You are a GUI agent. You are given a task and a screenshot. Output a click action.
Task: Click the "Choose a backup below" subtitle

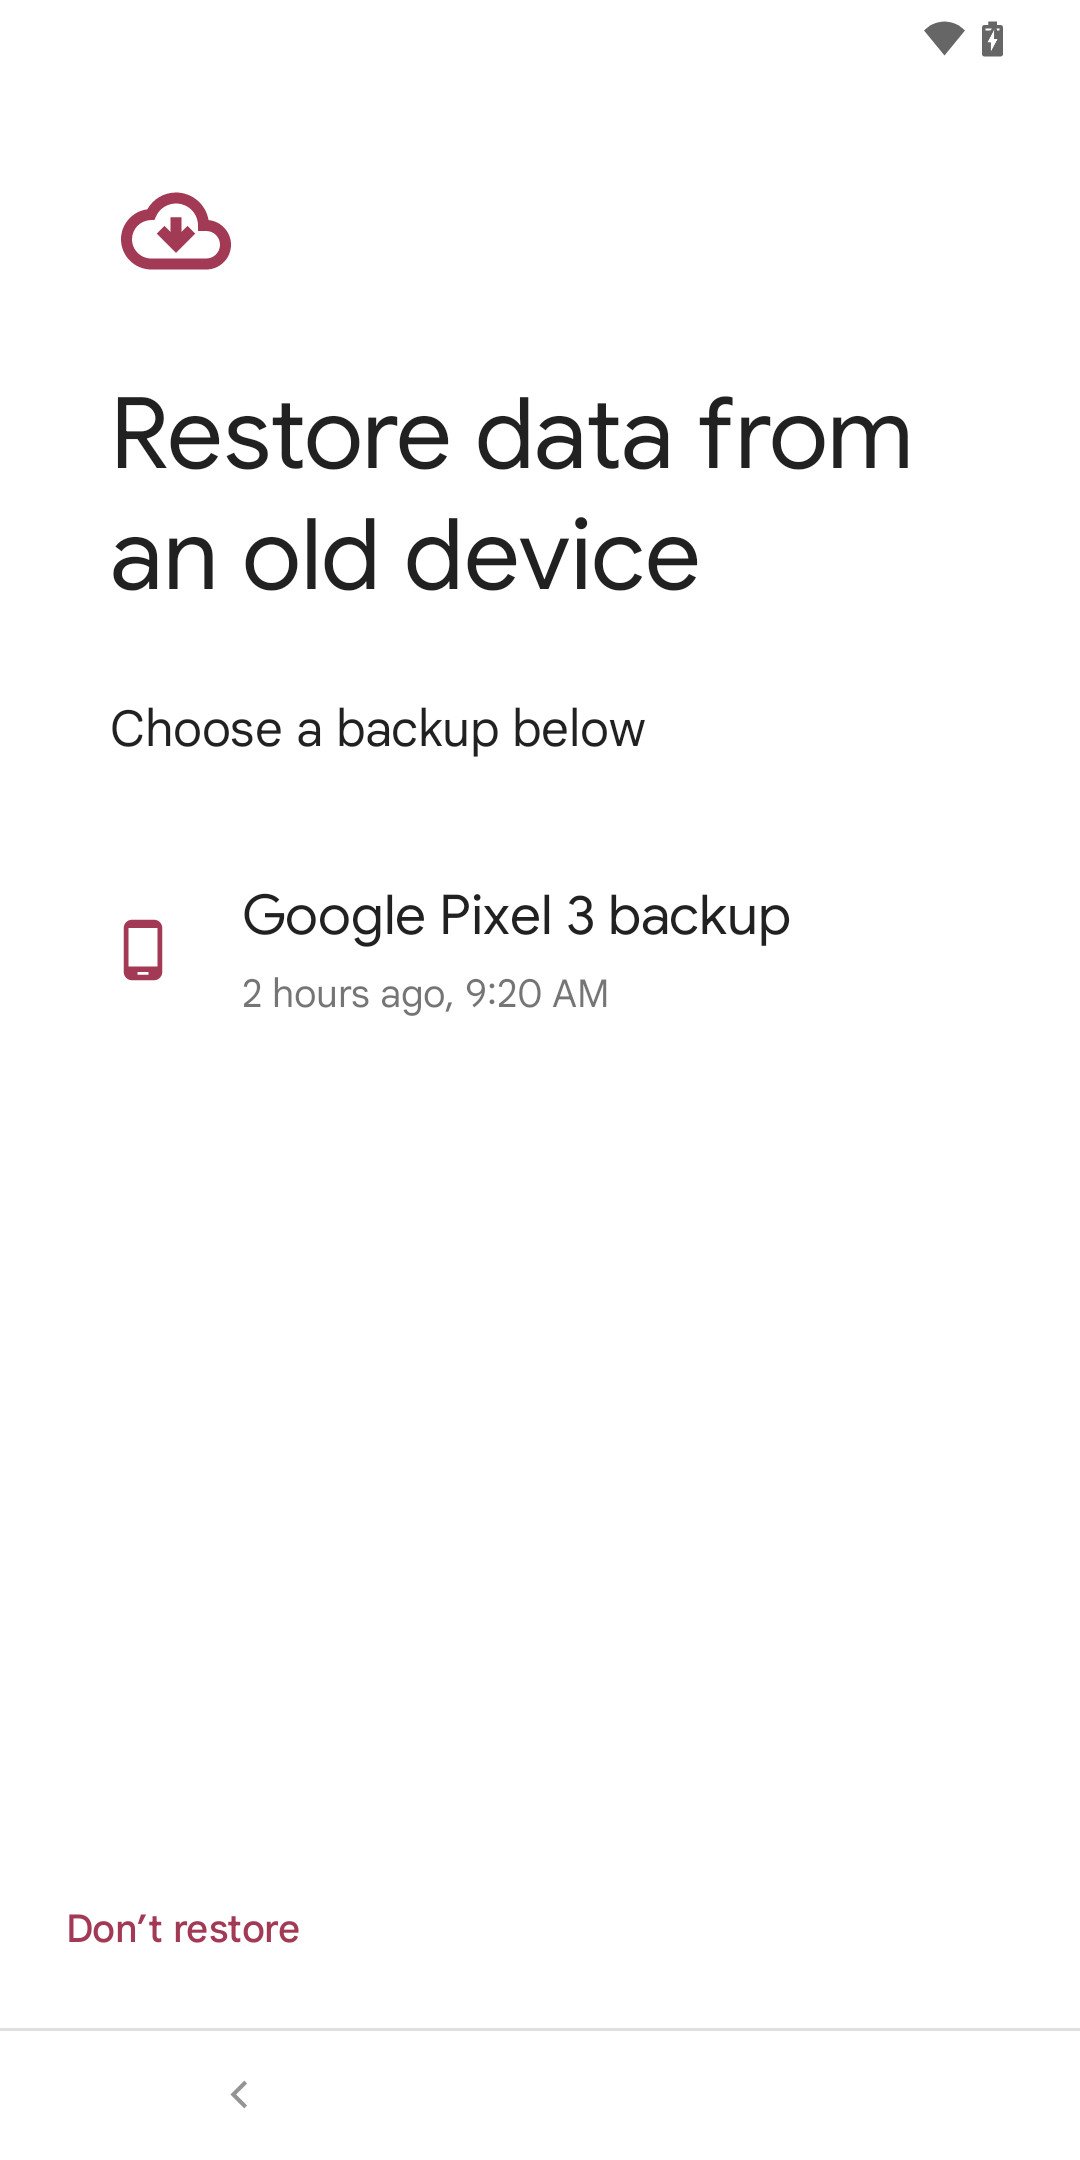click(378, 729)
